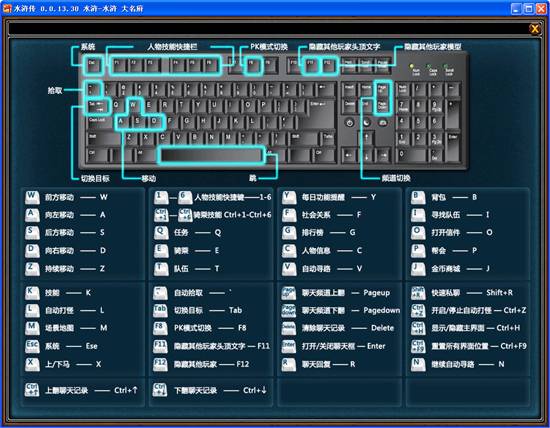Click the highlighted F8 key on keyboard image
This screenshot has width=550, height=428.
[x=253, y=65]
